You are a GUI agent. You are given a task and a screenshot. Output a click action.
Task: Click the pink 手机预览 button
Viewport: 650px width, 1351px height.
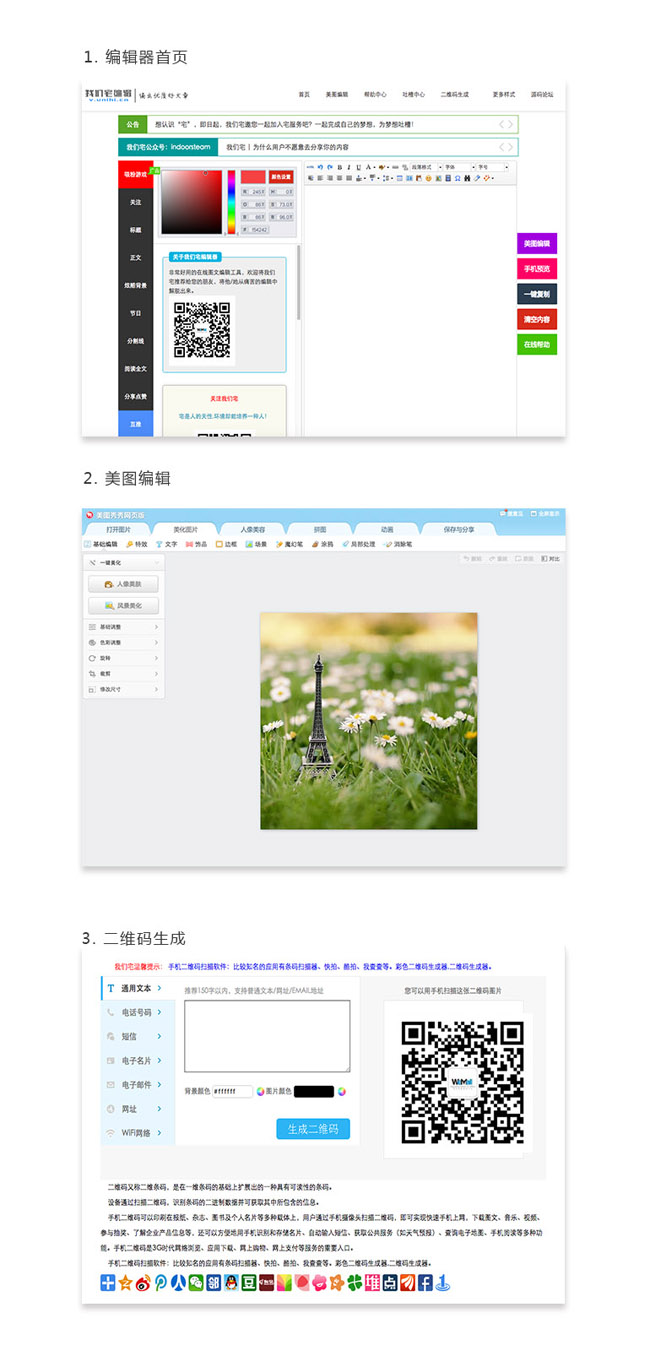point(537,269)
